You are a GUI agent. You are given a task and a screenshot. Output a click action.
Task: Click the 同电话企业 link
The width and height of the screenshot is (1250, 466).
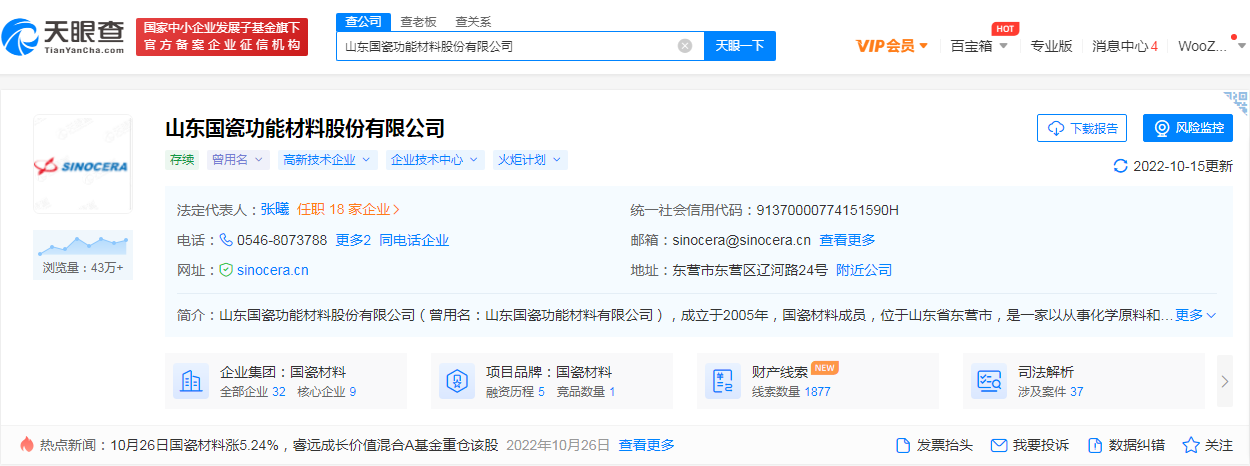click(x=414, y=240)
